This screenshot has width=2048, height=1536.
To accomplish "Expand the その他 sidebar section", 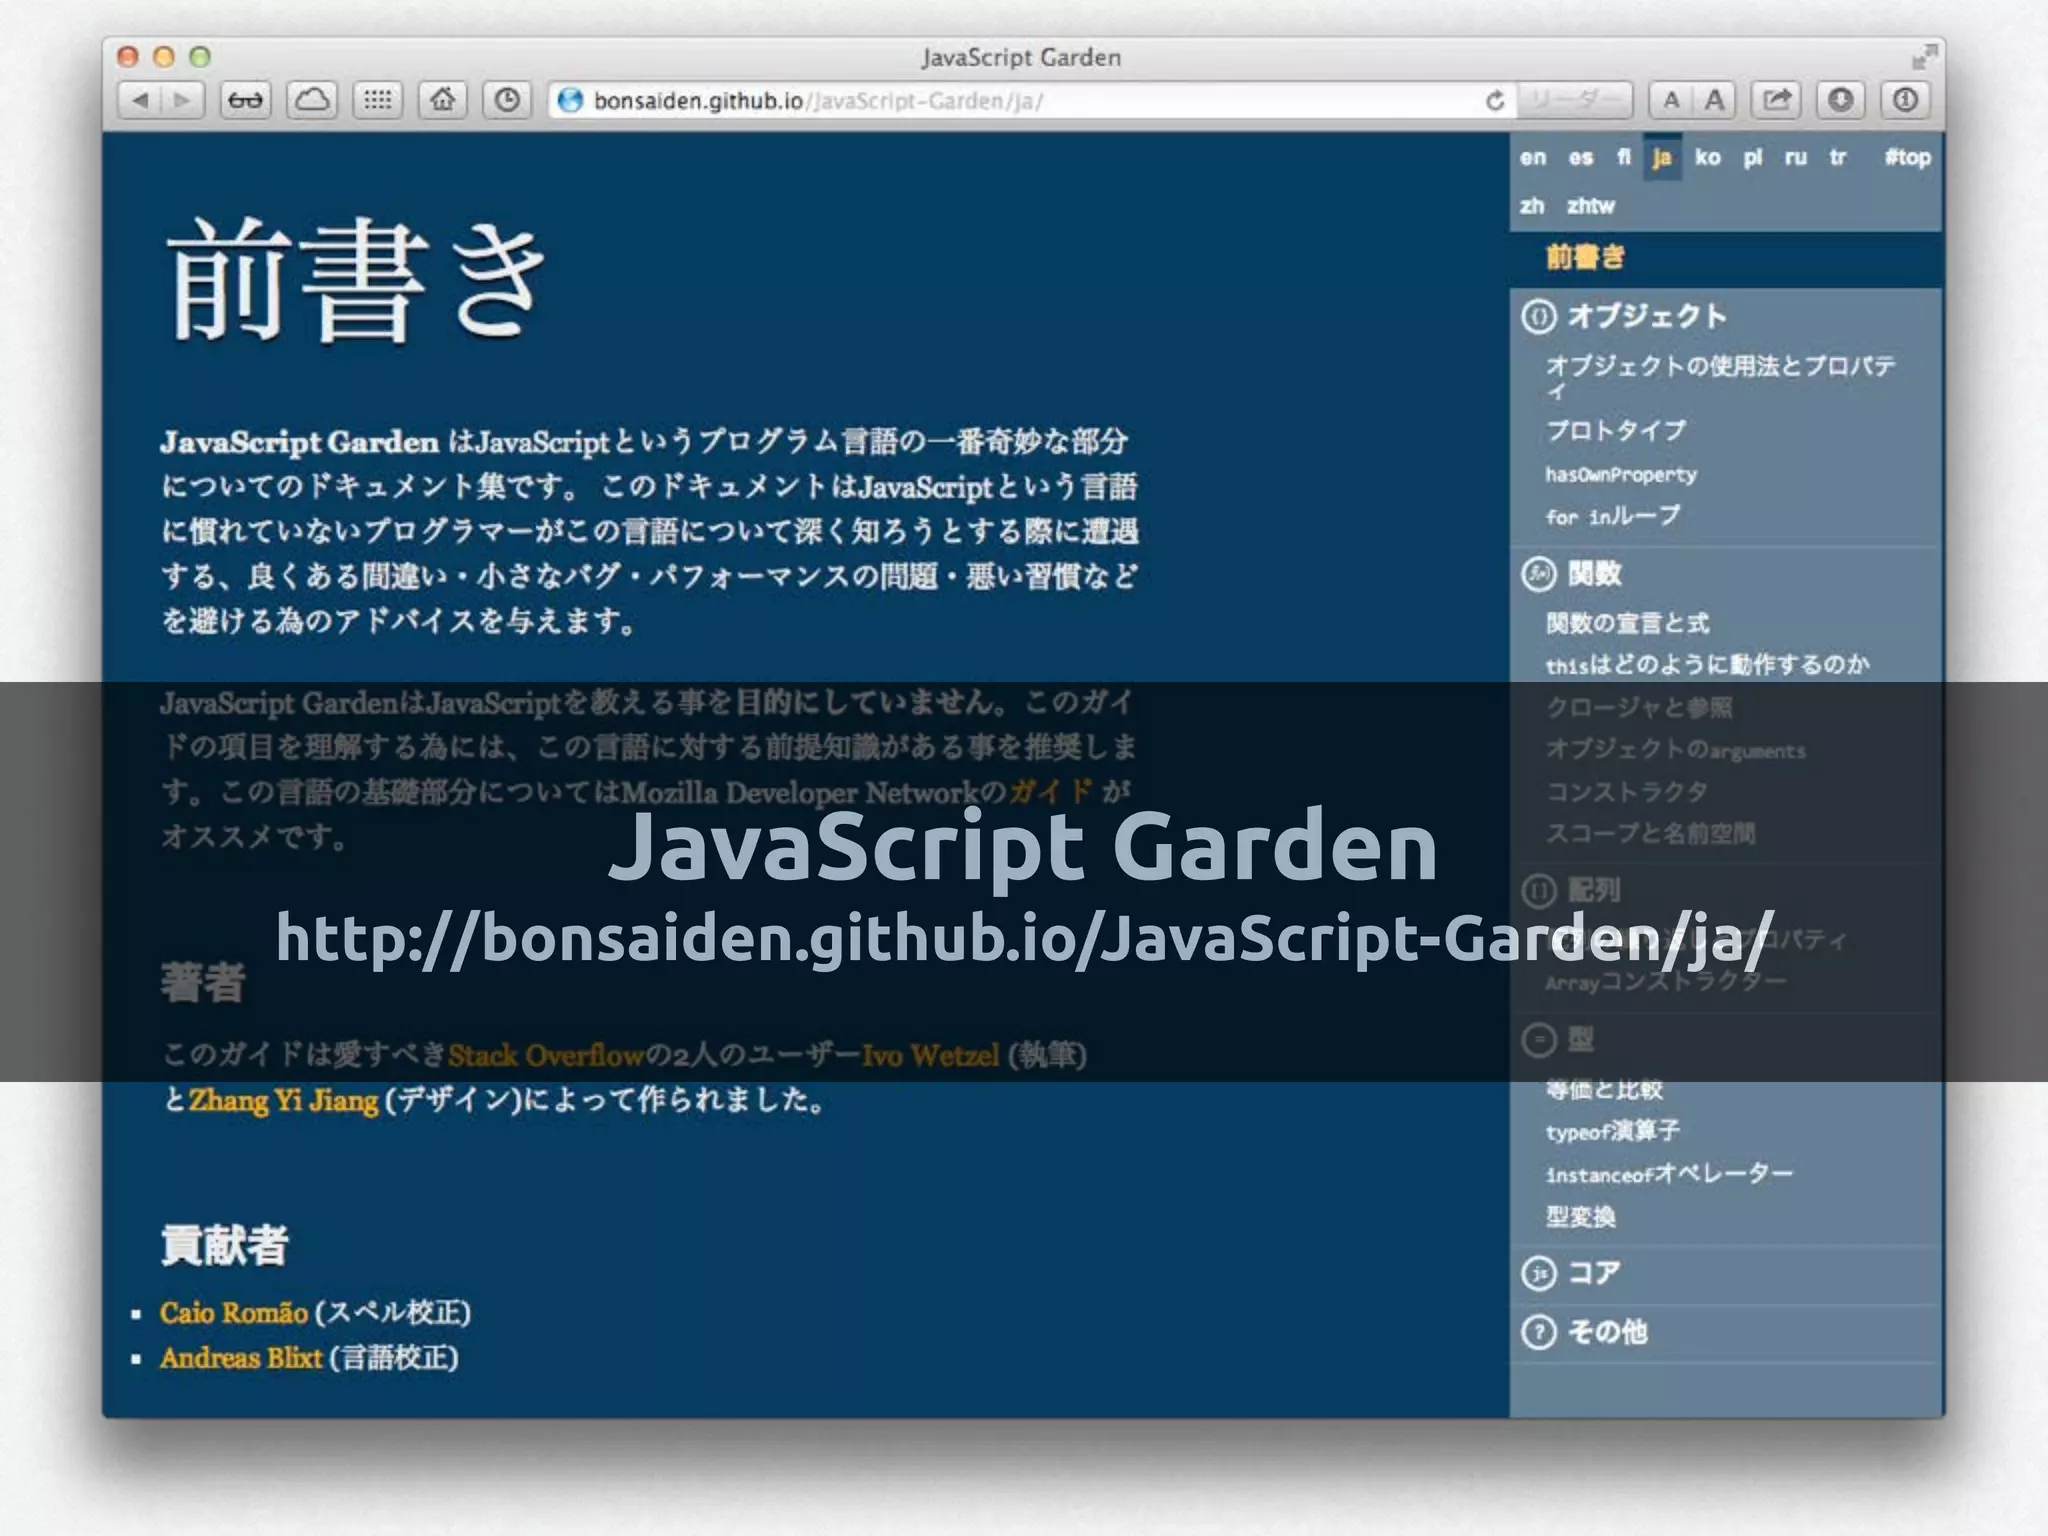I will point(1606,1332).
